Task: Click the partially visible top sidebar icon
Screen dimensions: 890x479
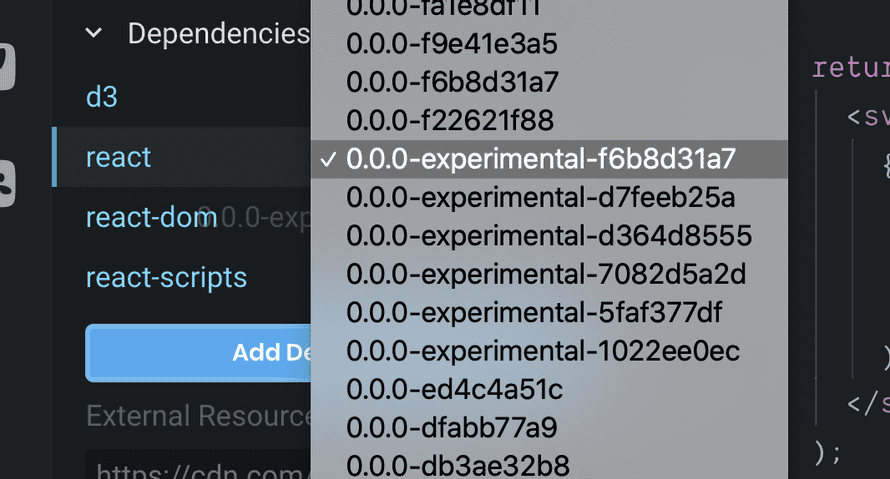Action: 6,66
